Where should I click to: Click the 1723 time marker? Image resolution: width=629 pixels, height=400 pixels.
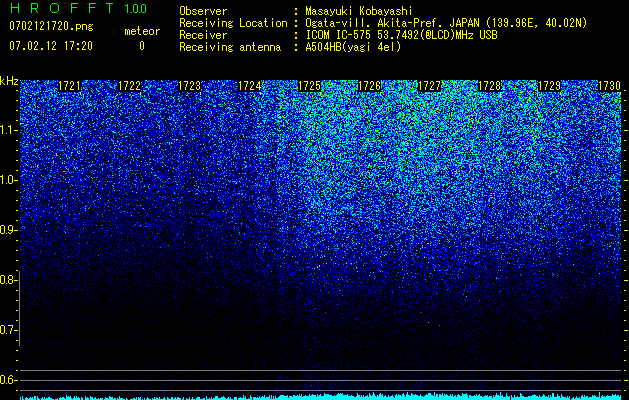189,86
